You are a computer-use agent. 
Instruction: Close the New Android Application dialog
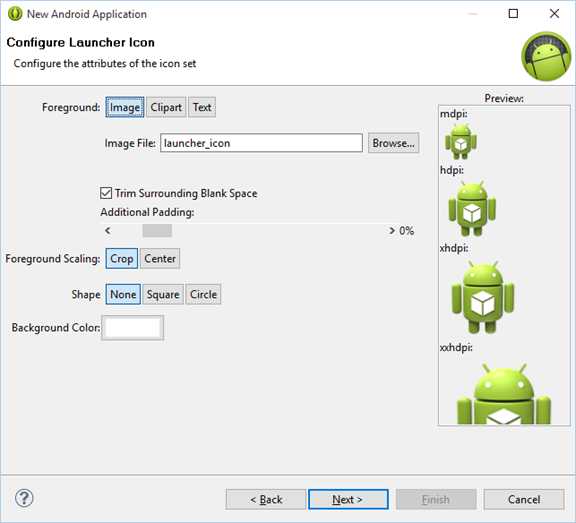[554, 14]
